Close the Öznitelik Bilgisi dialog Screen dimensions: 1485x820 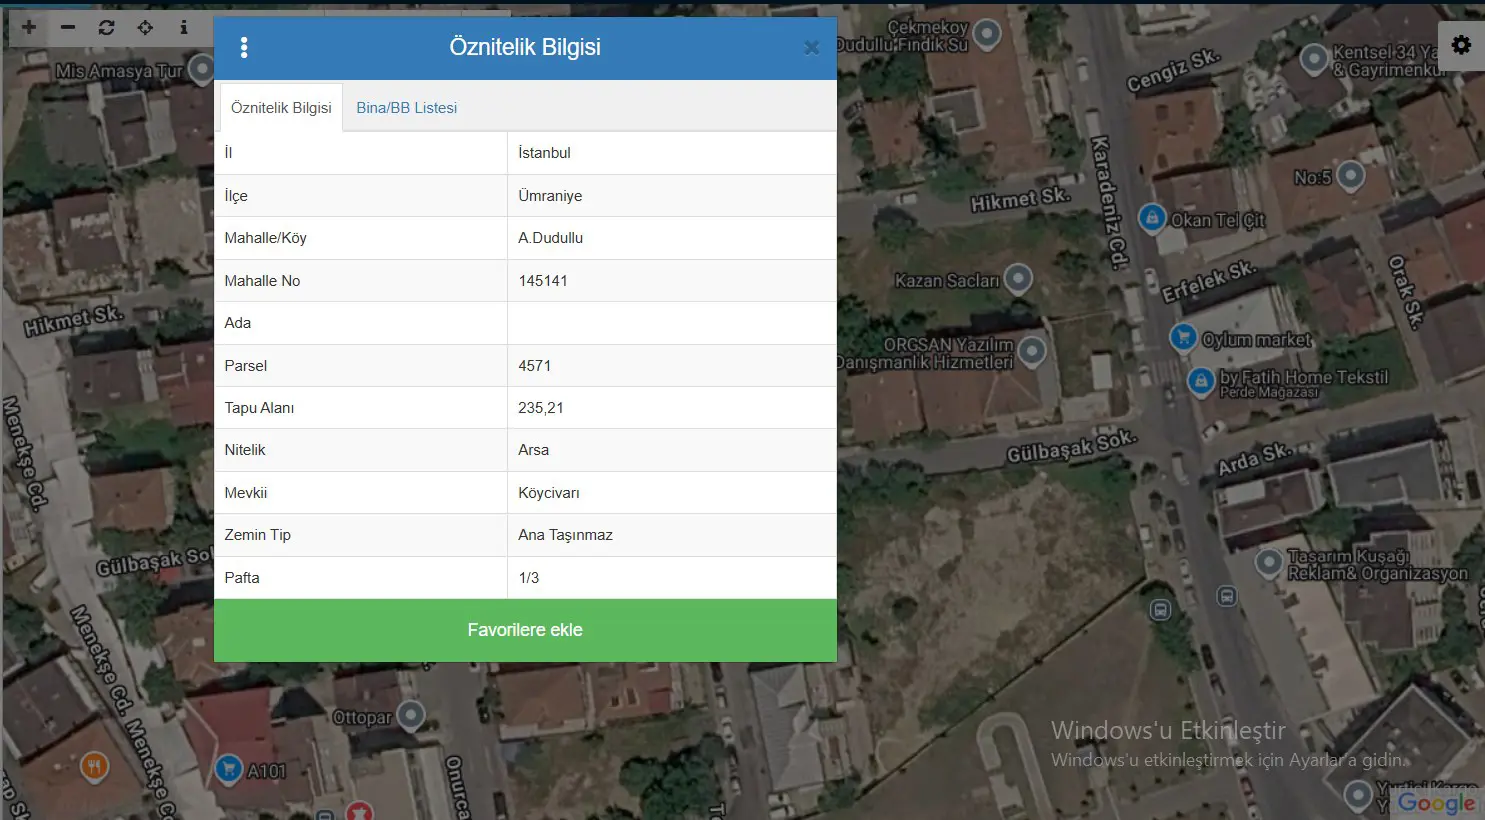coord(812,47)
